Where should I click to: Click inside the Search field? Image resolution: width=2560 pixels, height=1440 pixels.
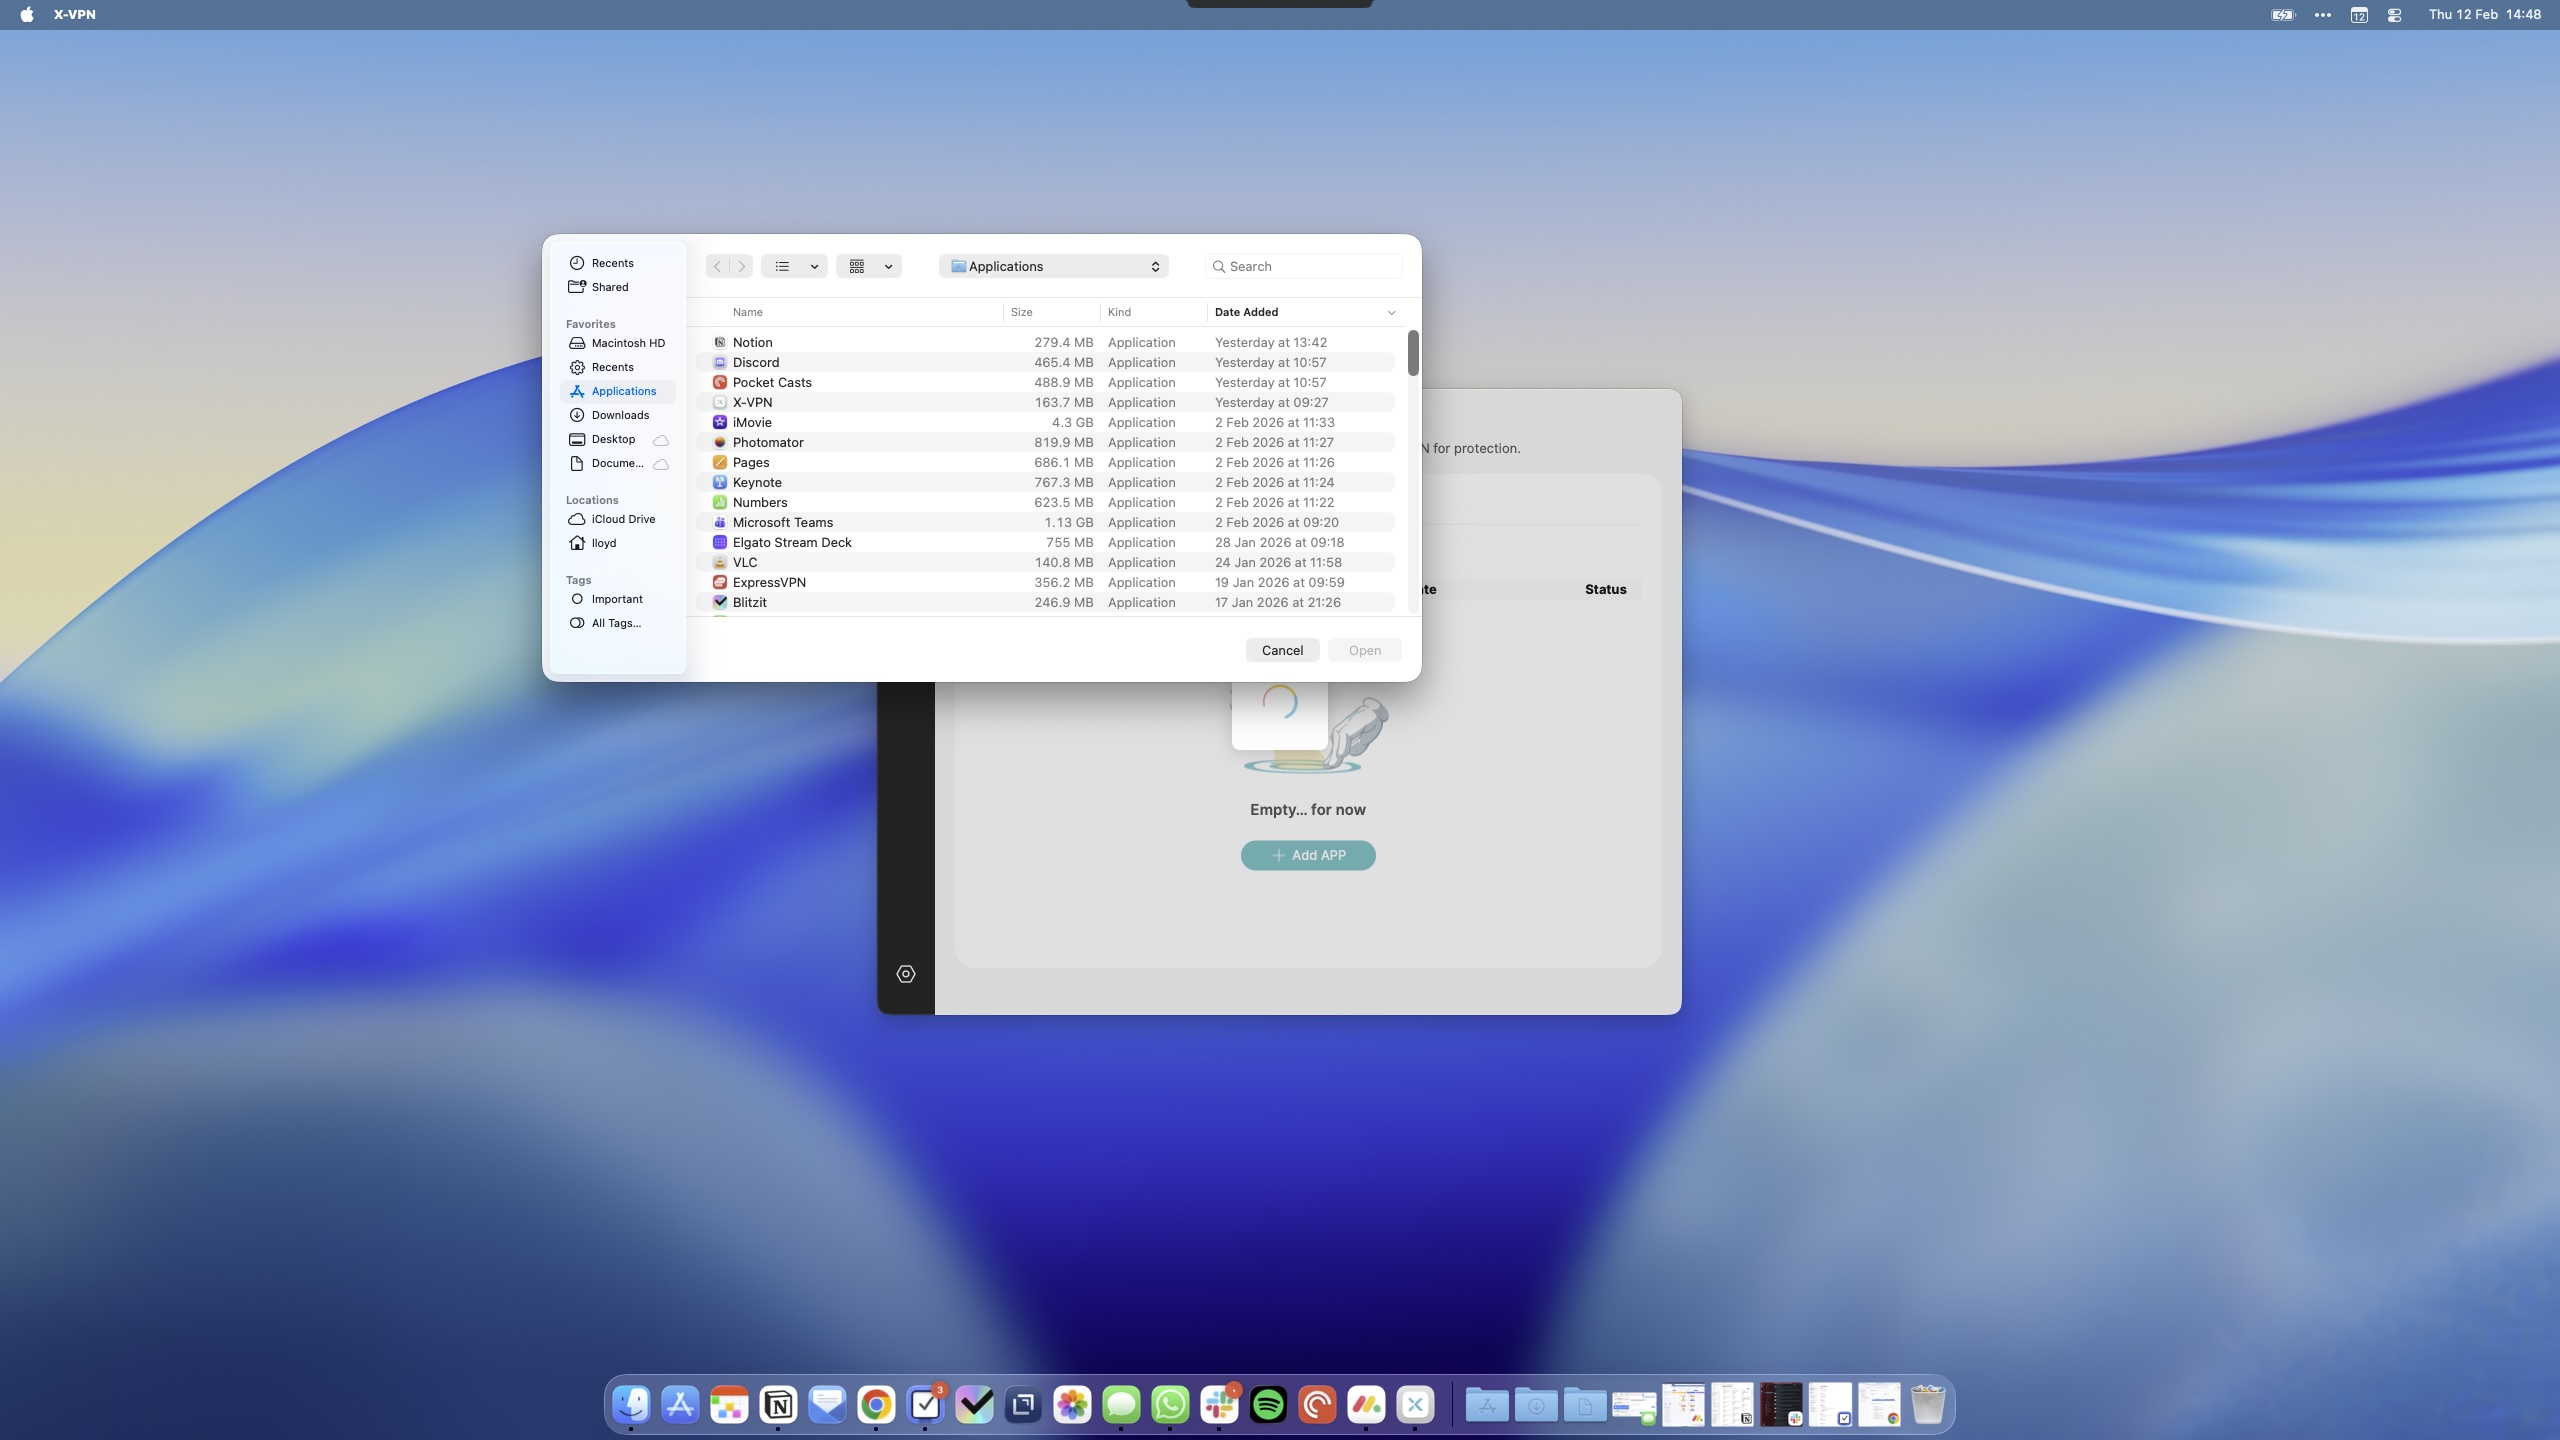pos(1302,266)
